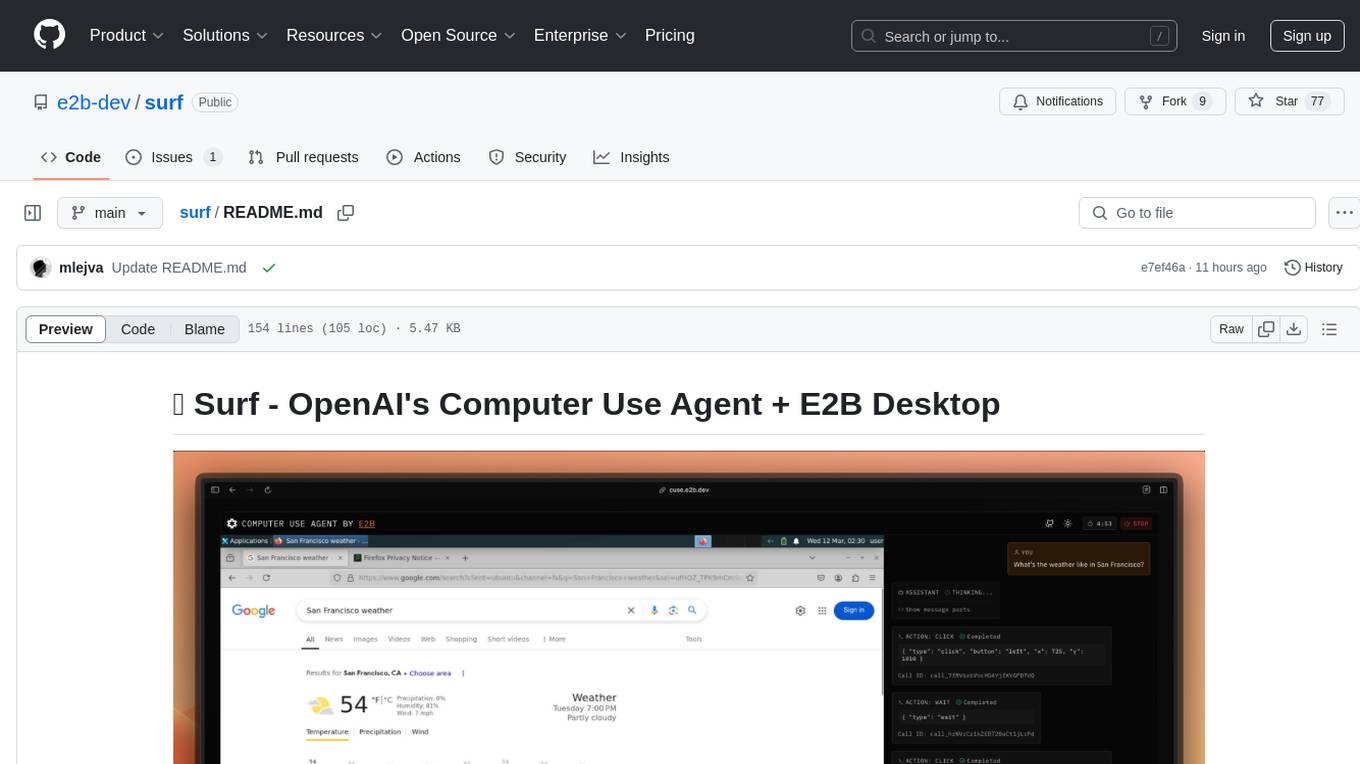Open the commit hash e7ef46a

click(1163, 268)
